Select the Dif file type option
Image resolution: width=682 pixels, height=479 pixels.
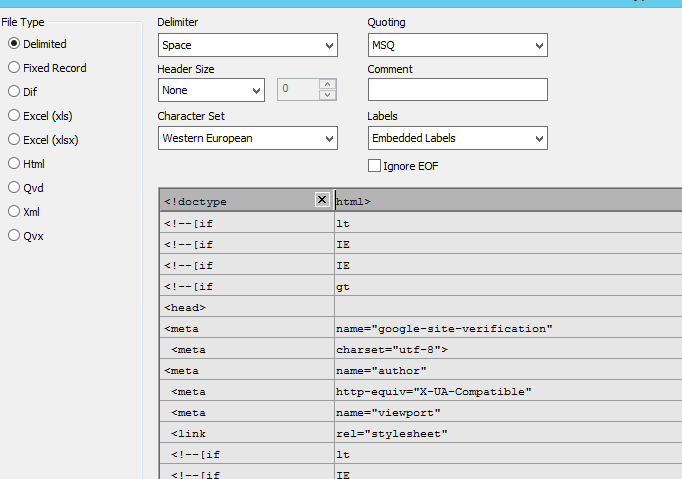(14, 92)
